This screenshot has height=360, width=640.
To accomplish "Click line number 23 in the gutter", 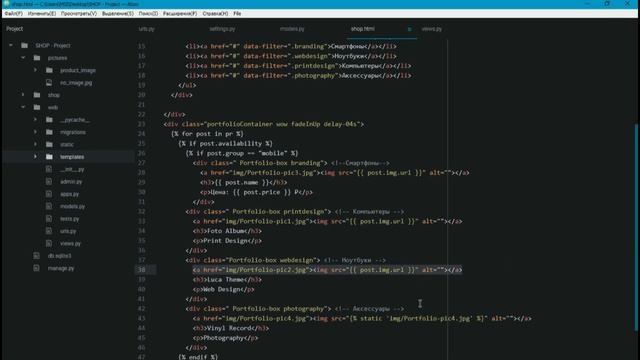I will (142, 124).
